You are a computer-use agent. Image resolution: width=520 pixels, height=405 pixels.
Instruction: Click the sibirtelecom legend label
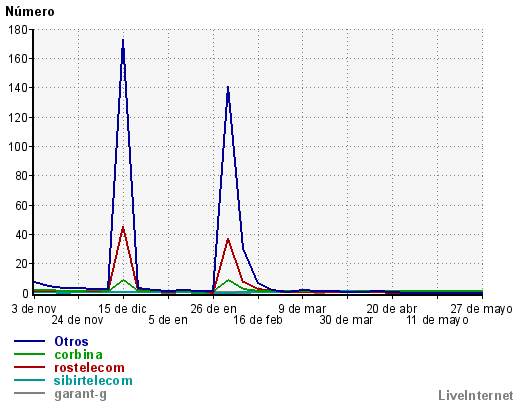click(x=93, y=380)
